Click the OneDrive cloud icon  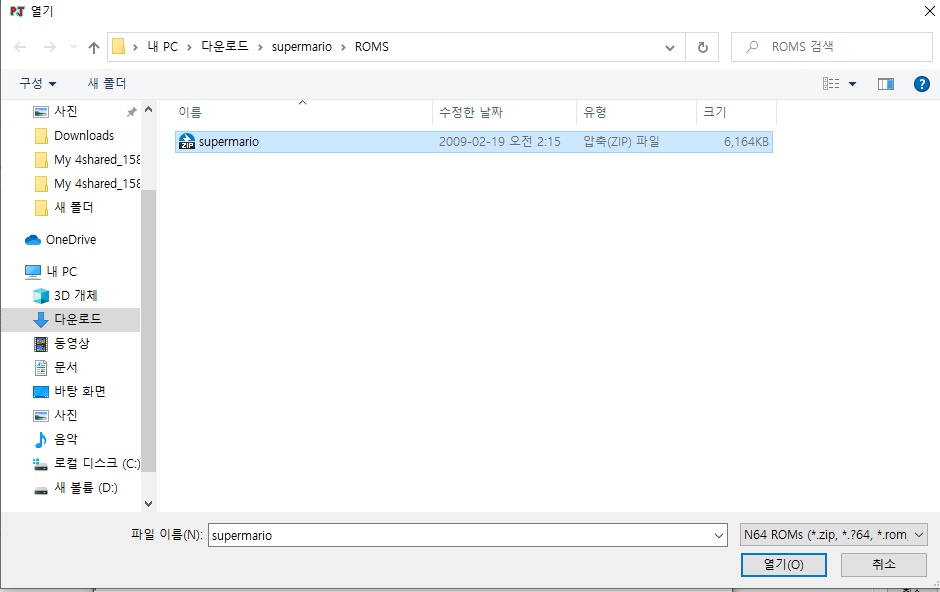coord(33,240)
